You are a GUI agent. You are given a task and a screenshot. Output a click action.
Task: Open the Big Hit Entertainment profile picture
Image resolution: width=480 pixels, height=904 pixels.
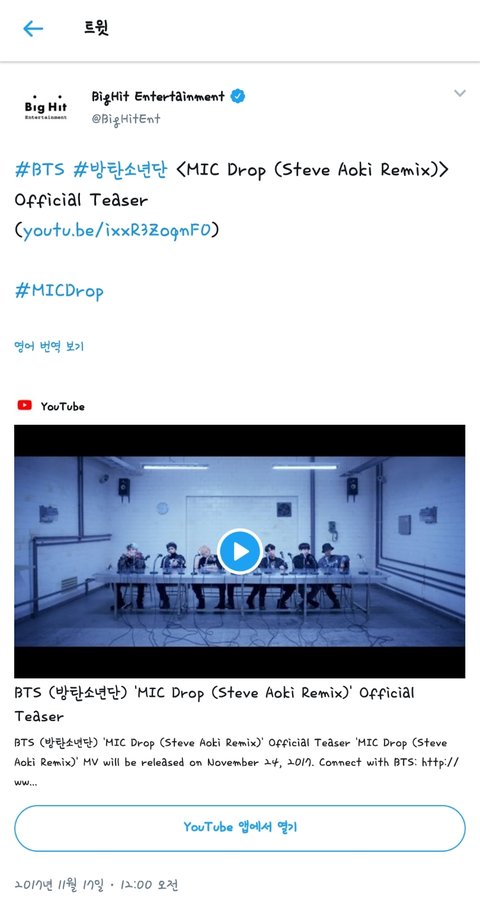(x=46, y=107)
